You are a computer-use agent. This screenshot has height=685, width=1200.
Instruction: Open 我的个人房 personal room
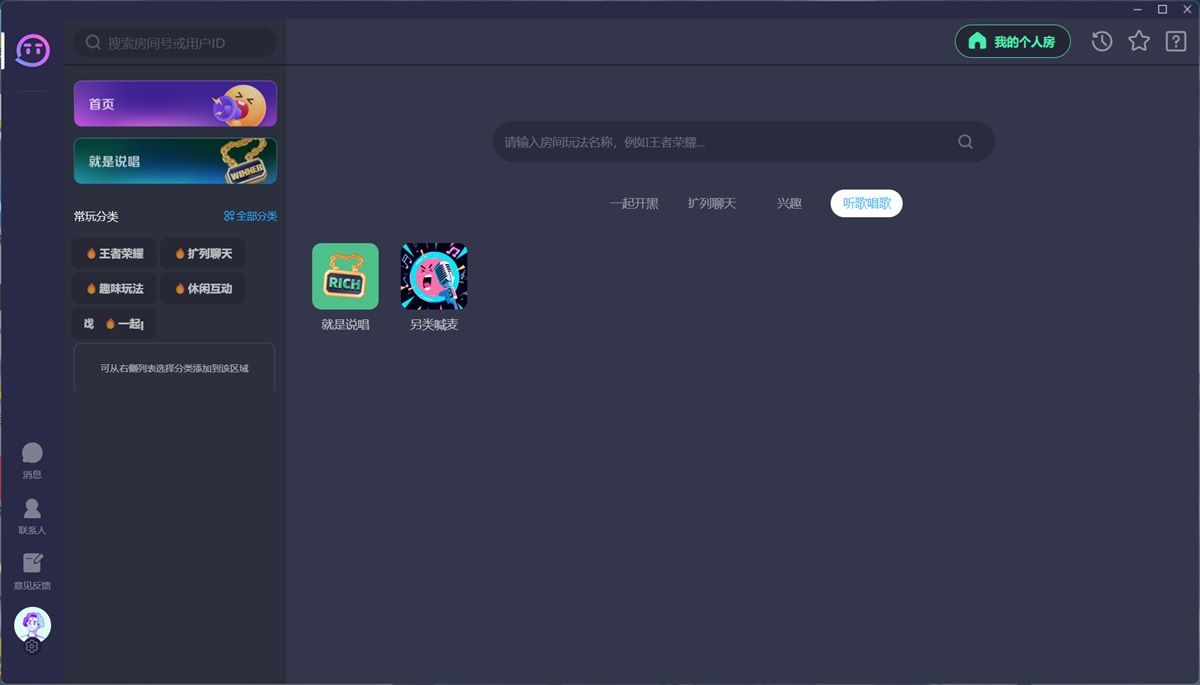[1012, 42]
